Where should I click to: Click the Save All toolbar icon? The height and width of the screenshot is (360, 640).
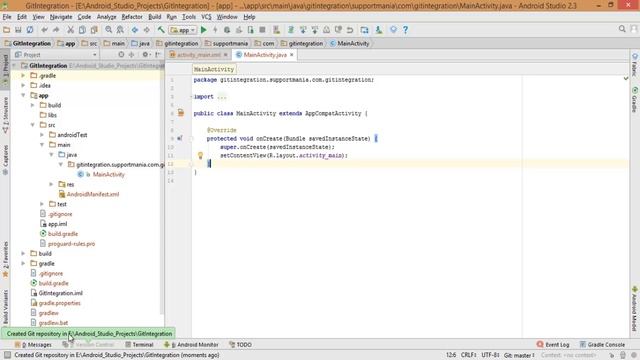click(x=18, y=30)
